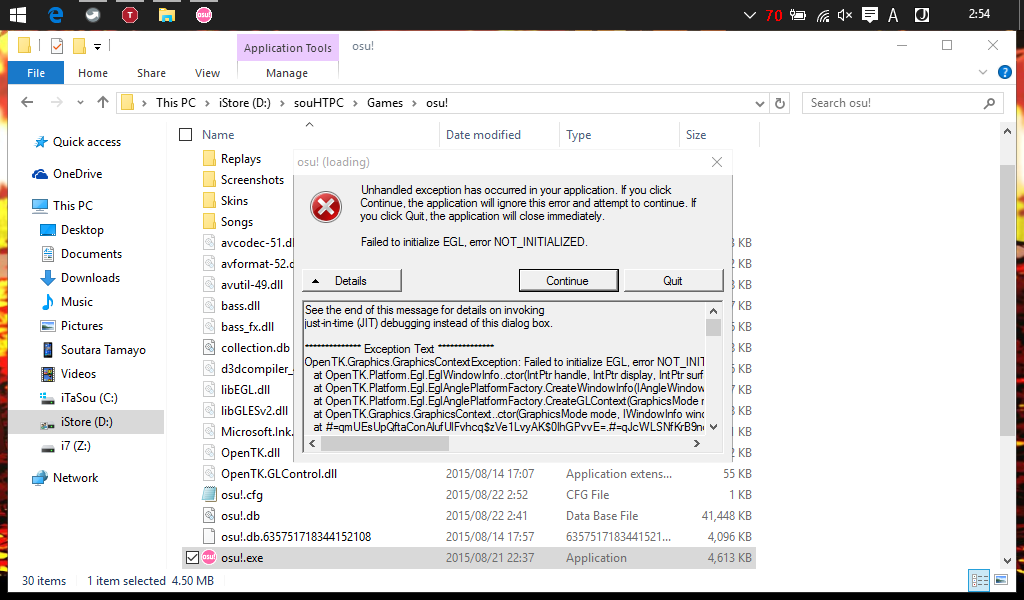Screen dimensions: 1024x600
Task: Collapse the error Details section
Action: click(x=351, y=281)
